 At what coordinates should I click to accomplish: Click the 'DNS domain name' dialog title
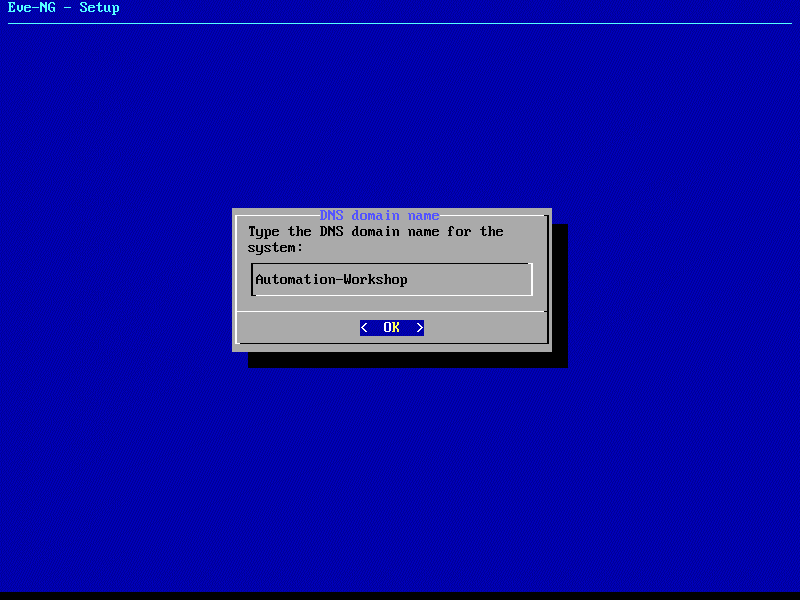[x=380, y=215]
